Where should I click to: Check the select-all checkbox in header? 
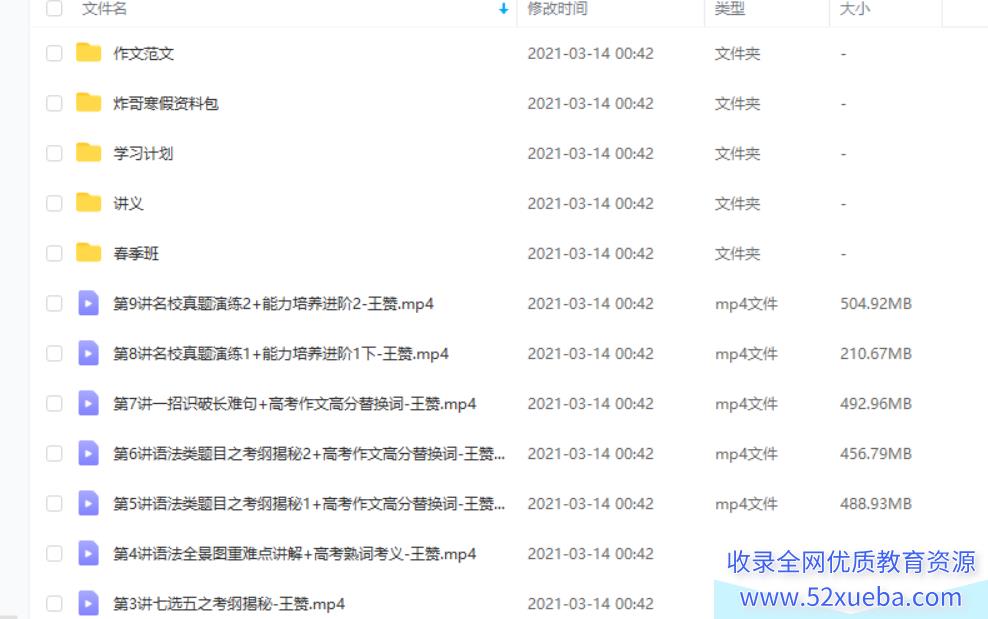point(54,8)
